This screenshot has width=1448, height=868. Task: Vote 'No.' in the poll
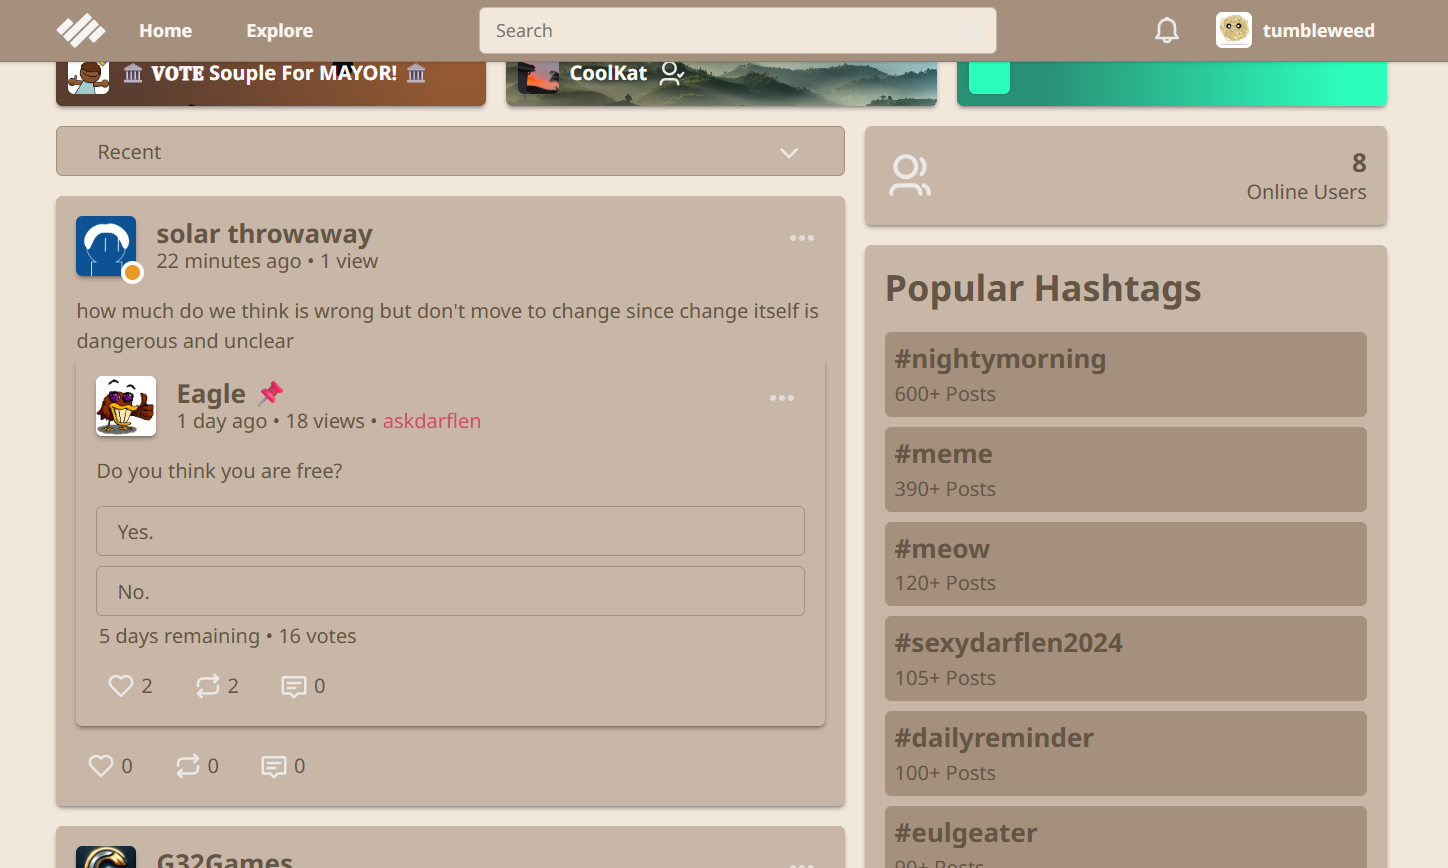[450, 591]
